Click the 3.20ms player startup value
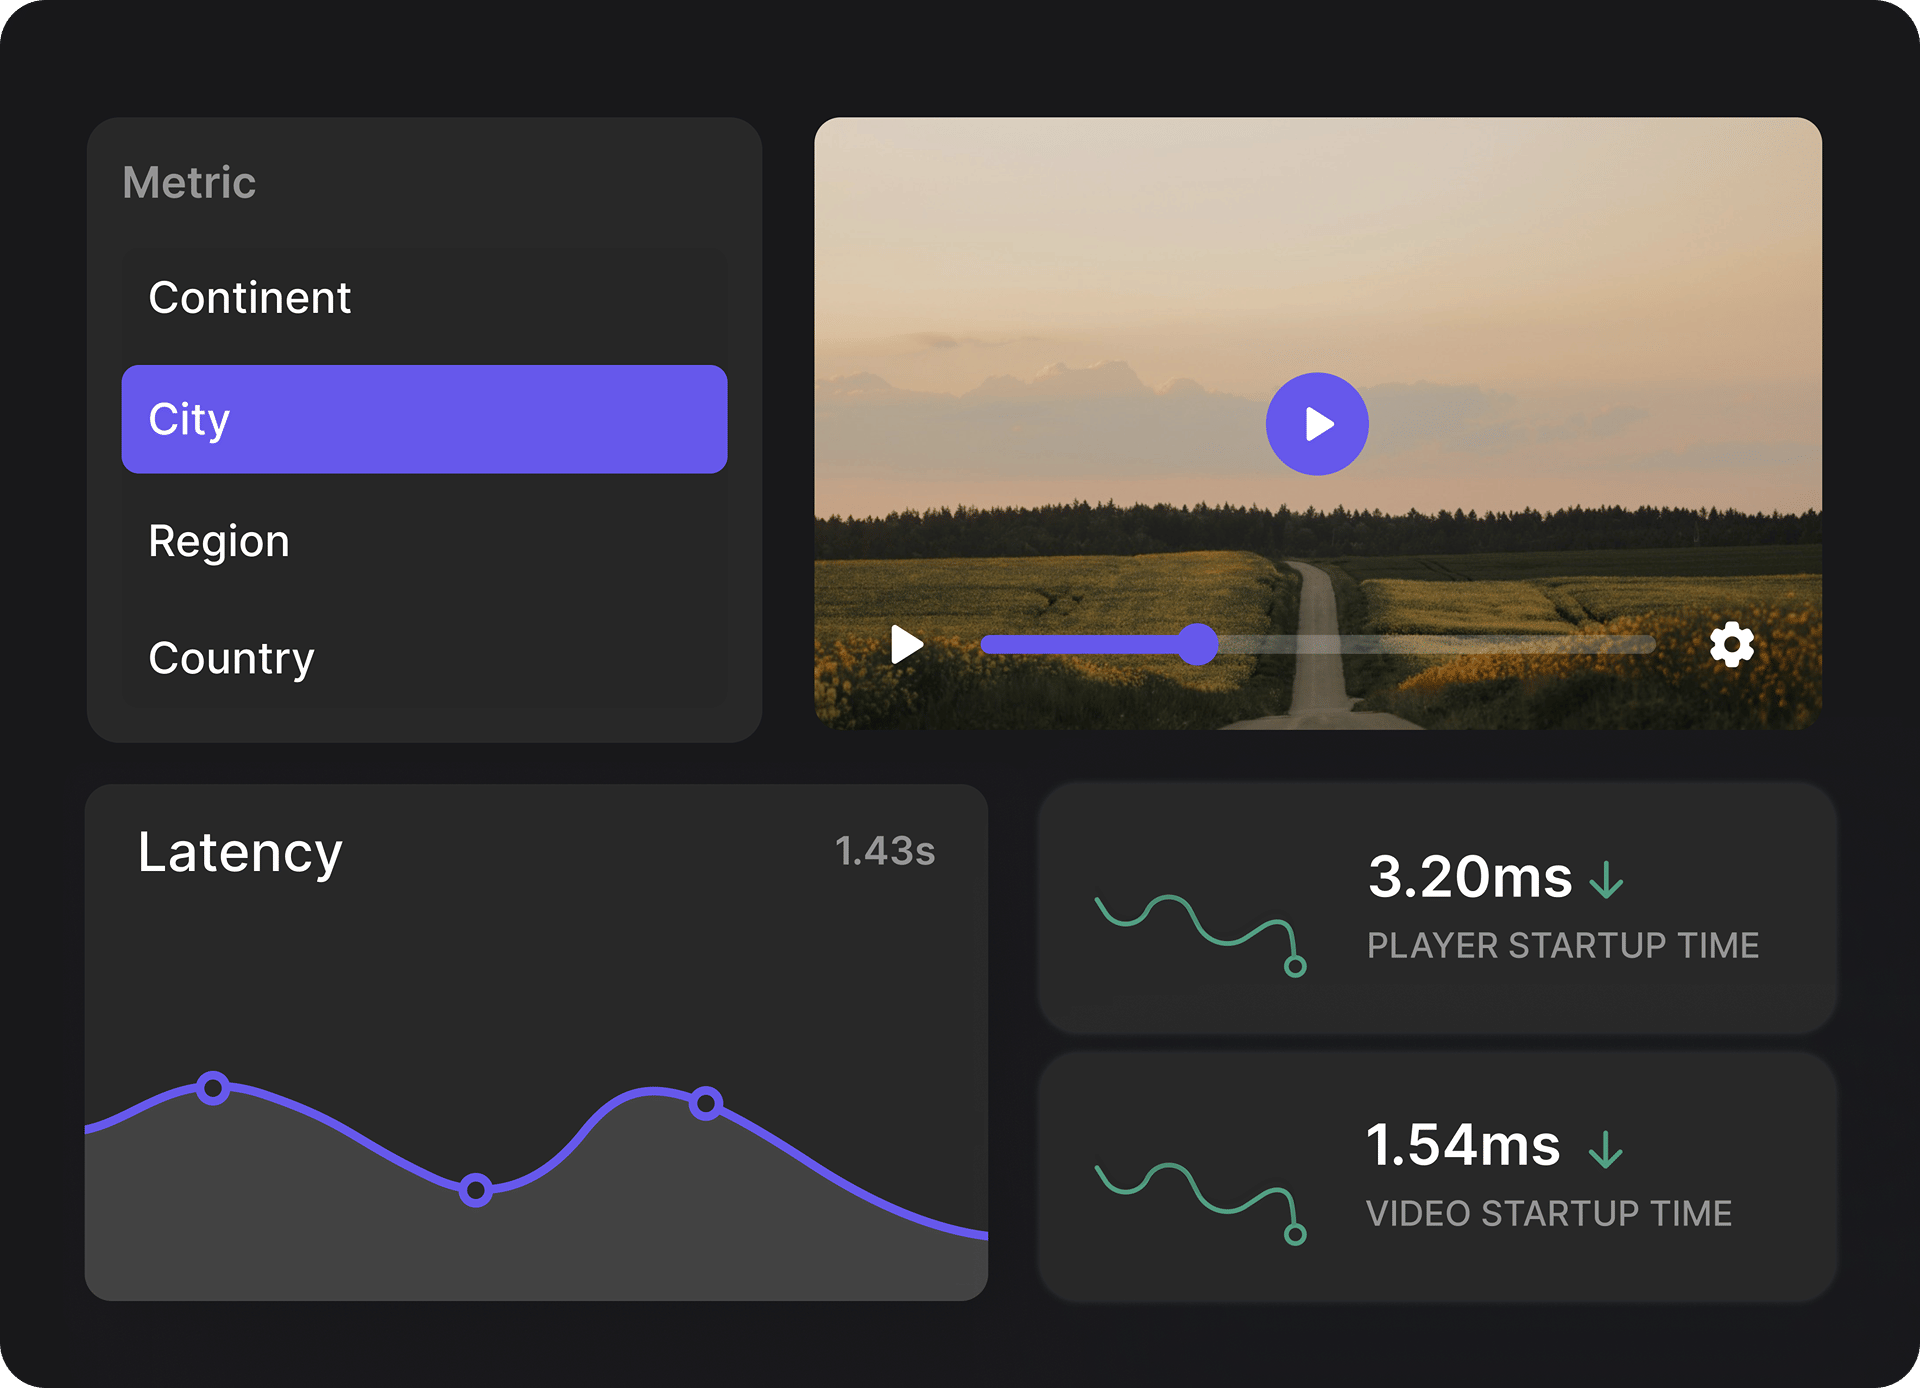The image size is (1920, 1388). [1469, 877]
